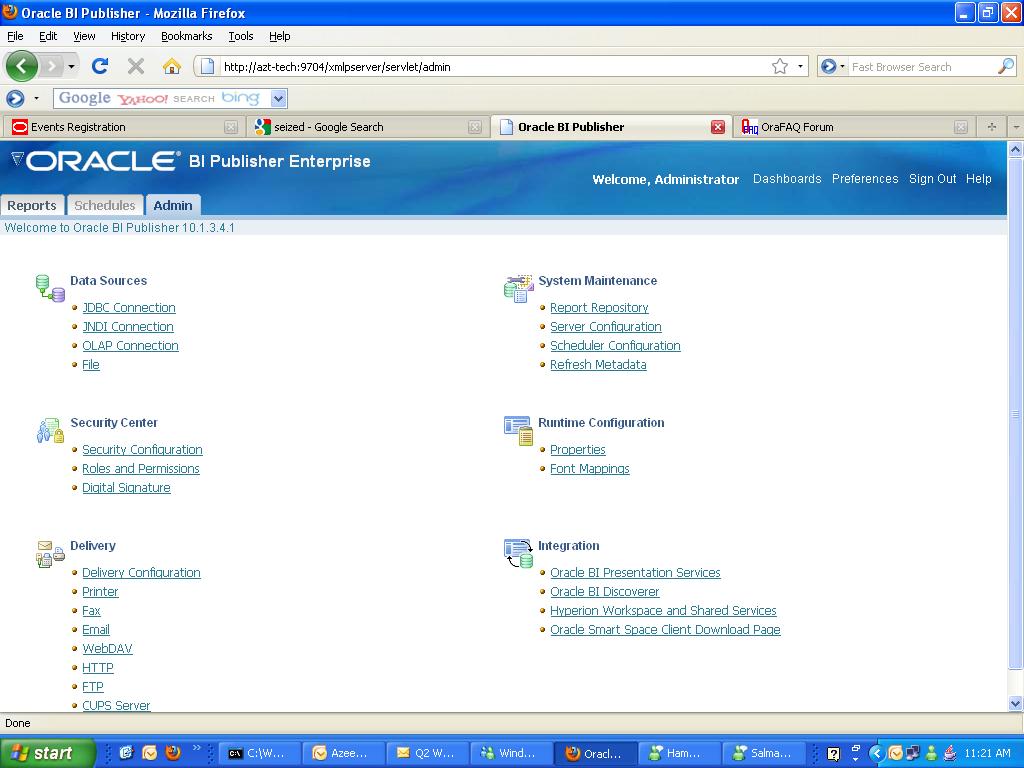Open Google Yahoo Bing toolbar dropdown
This screenshot has height=768, width=1024.
pos(279,98)
